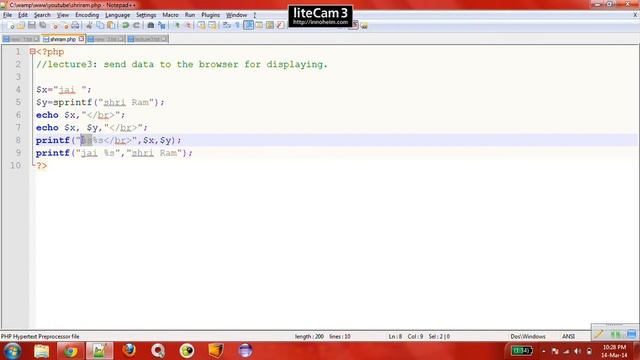Open Find using the binoculars icon

(x=151, y=26)
